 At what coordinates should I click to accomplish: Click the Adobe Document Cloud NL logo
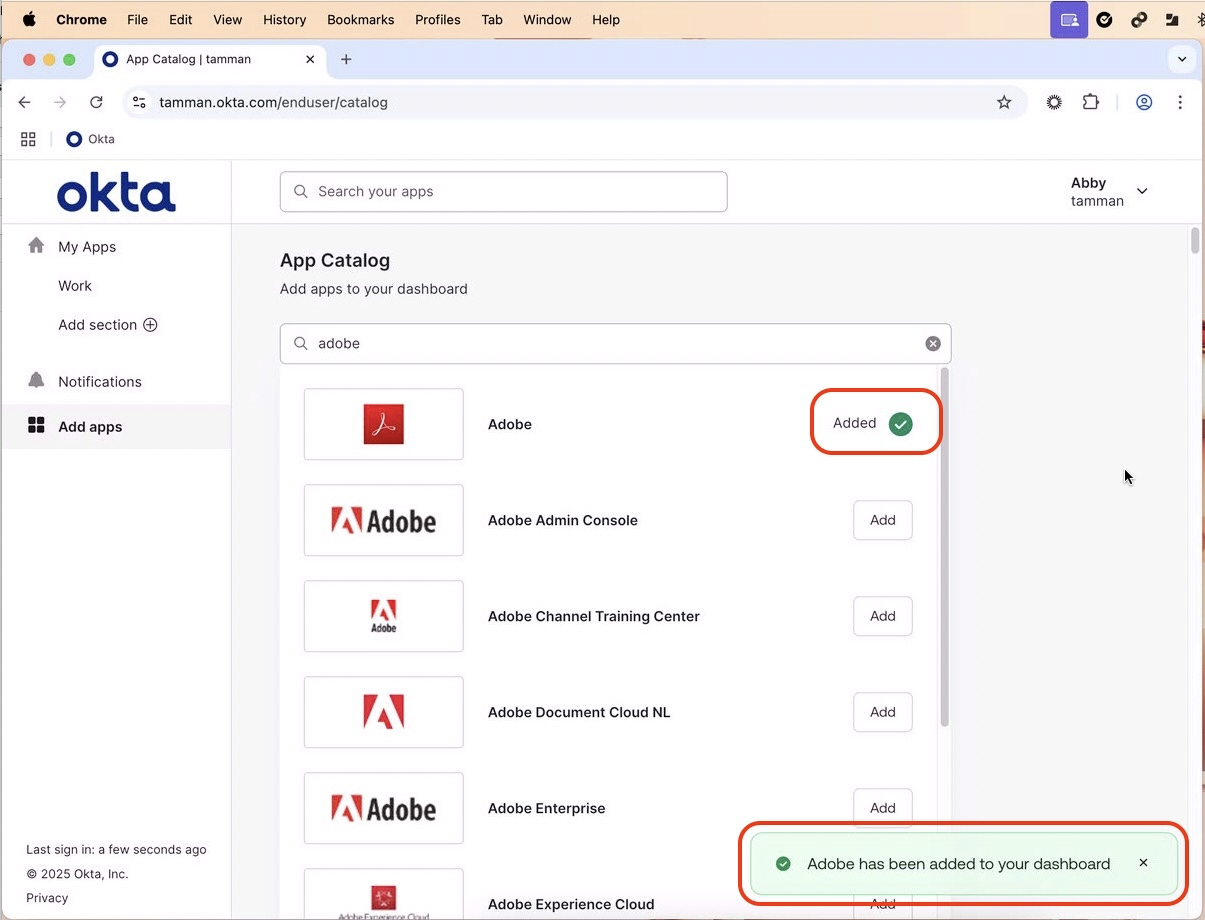pyautogui.click(x=383, y=712)
